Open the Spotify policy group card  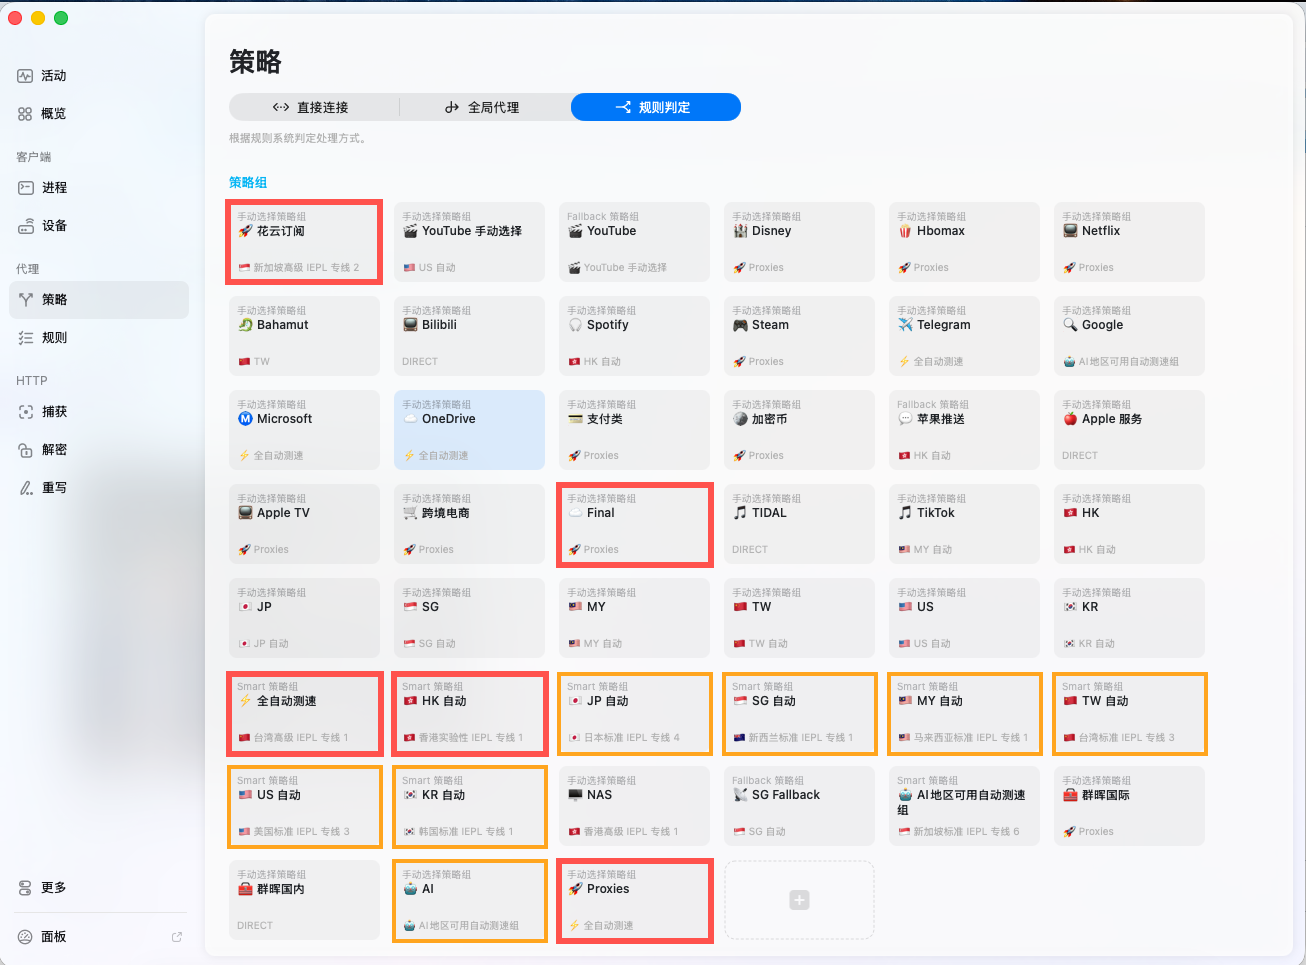point(634,336)
